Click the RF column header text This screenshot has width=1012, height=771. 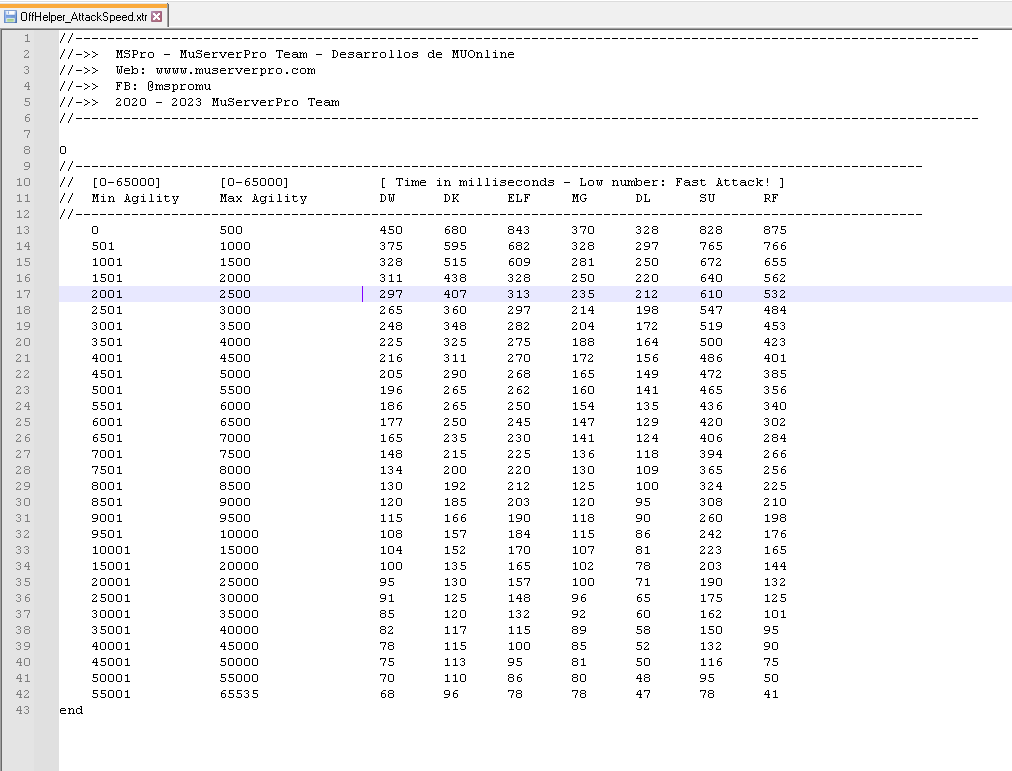click(x=771, y=198)
